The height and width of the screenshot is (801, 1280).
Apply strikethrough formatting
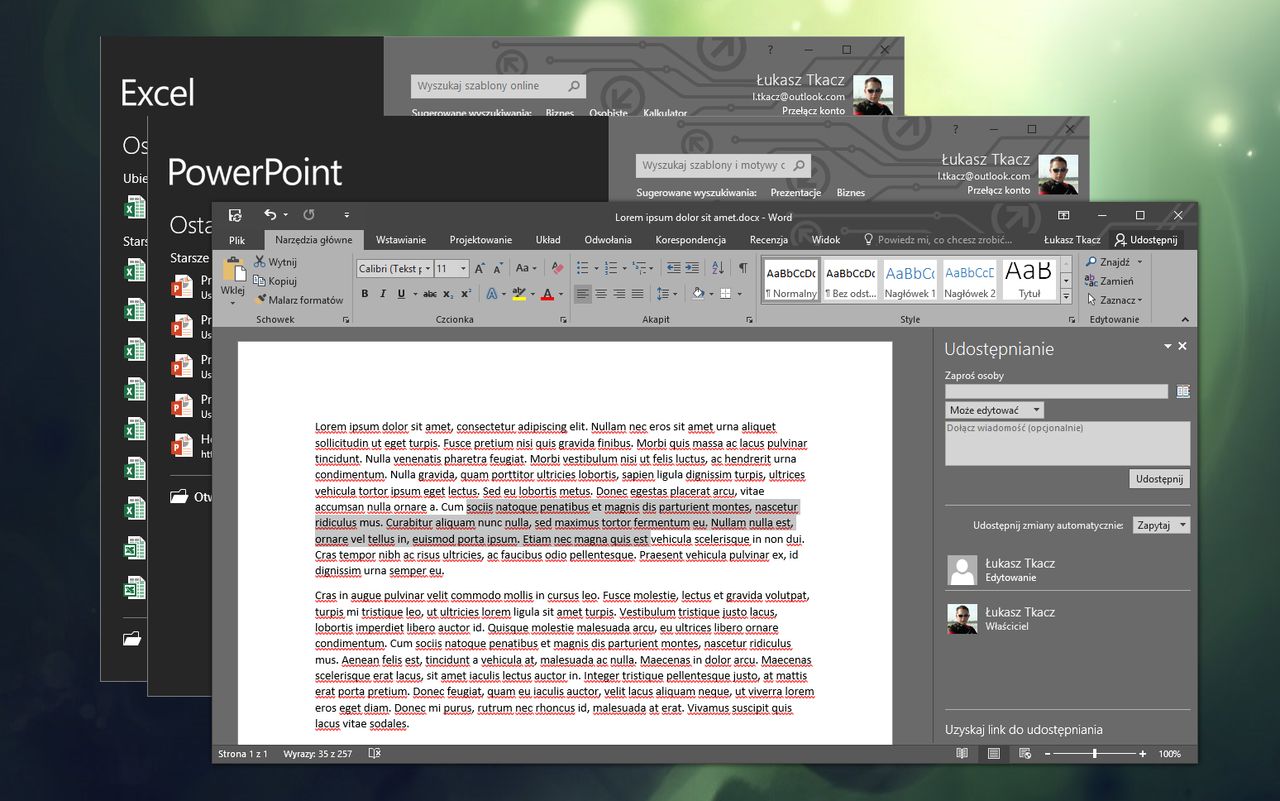coord(430,294)
